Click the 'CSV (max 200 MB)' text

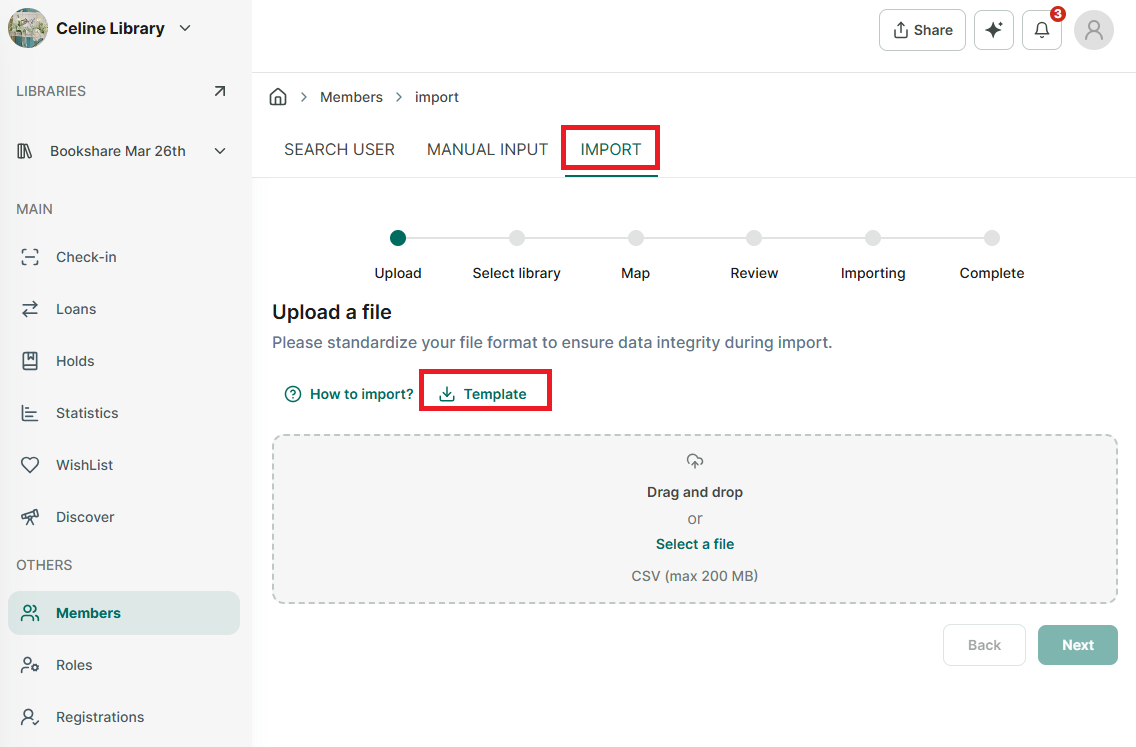[695, 576]
